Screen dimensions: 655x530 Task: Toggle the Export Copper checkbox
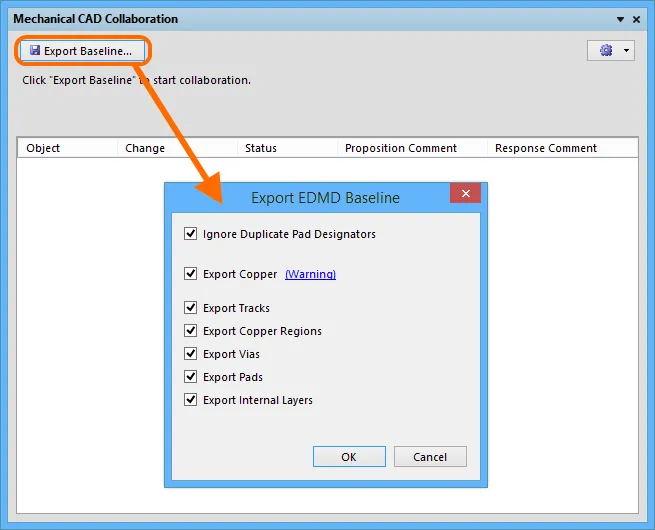click(x=190, y=274)
